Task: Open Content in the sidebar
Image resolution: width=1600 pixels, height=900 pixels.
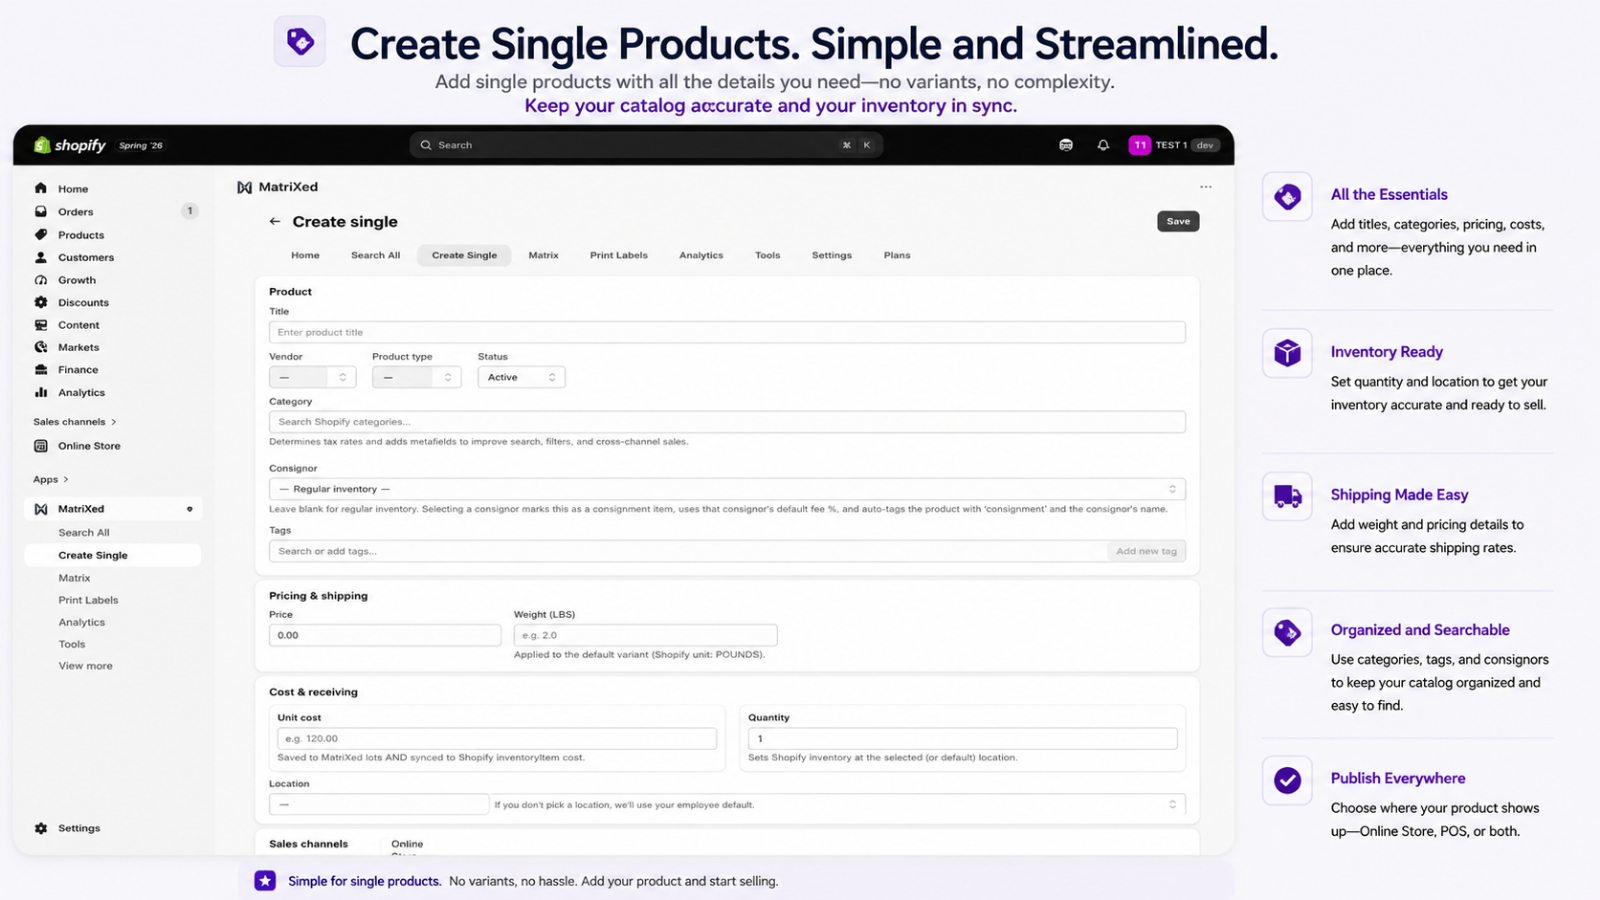Action: click(x=78, y=325)
